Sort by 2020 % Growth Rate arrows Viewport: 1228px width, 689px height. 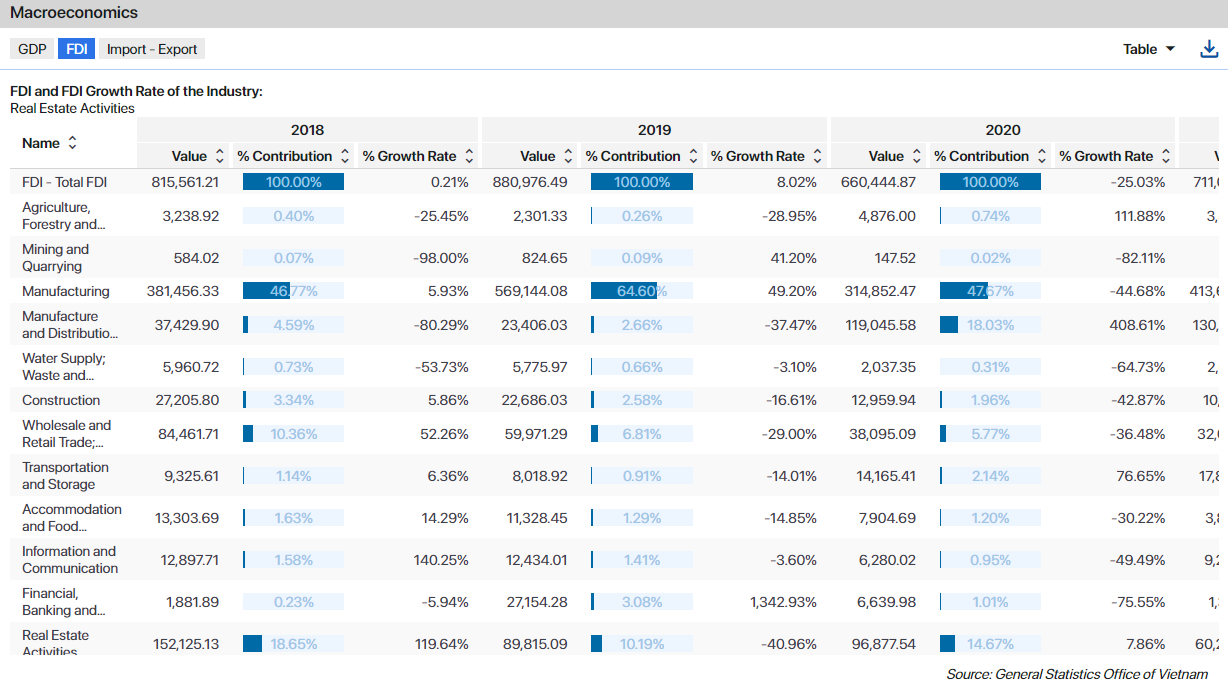click(1166, 156)
